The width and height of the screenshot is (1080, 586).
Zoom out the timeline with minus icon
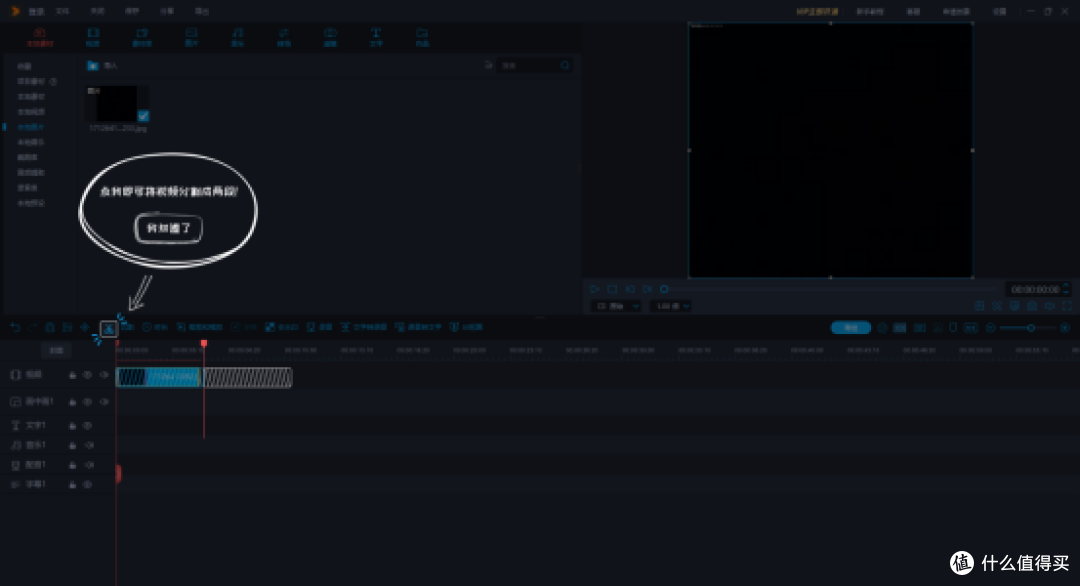(x=990, y=328)
